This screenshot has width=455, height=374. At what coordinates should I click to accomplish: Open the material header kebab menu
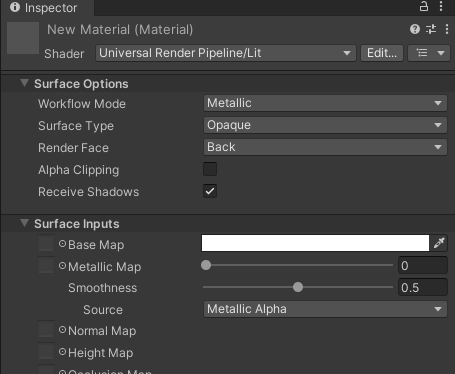pyautogui.click(x=447, y=29)
